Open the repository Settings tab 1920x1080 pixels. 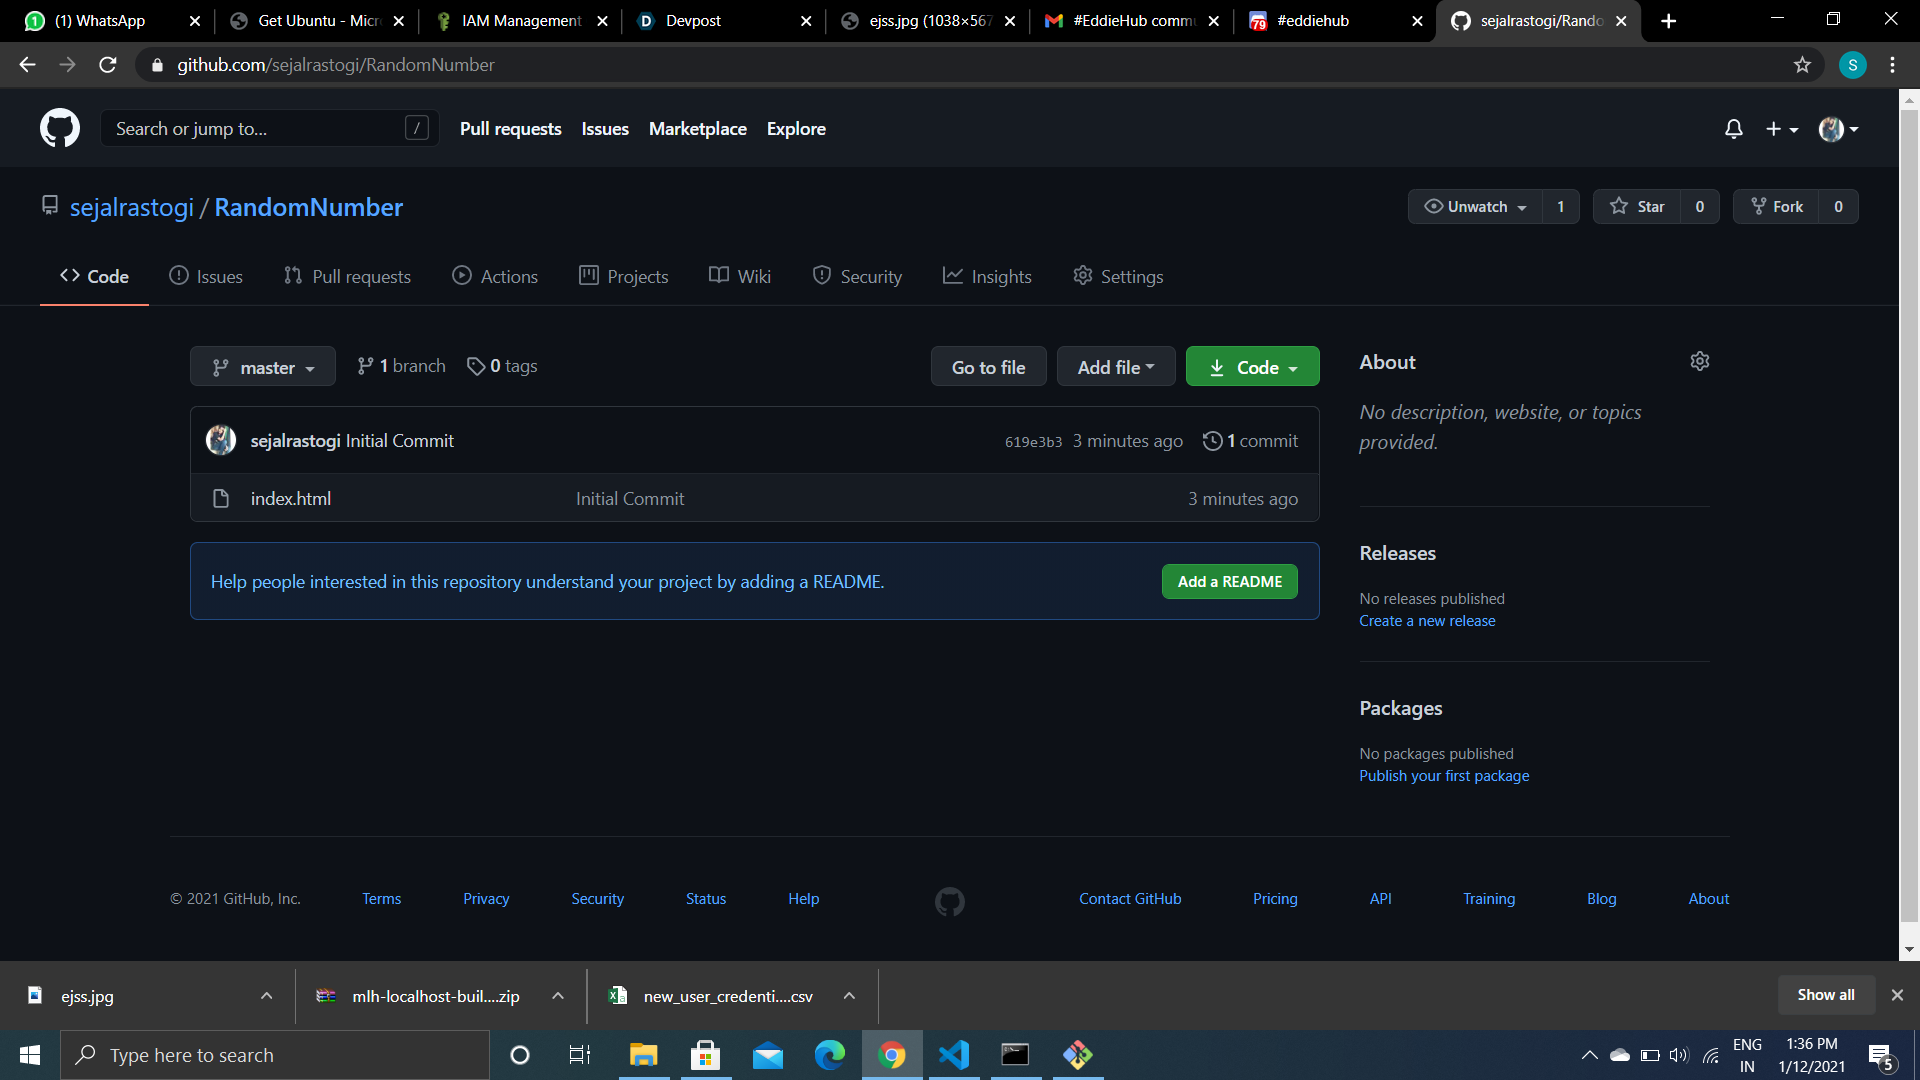point(1118,276)
